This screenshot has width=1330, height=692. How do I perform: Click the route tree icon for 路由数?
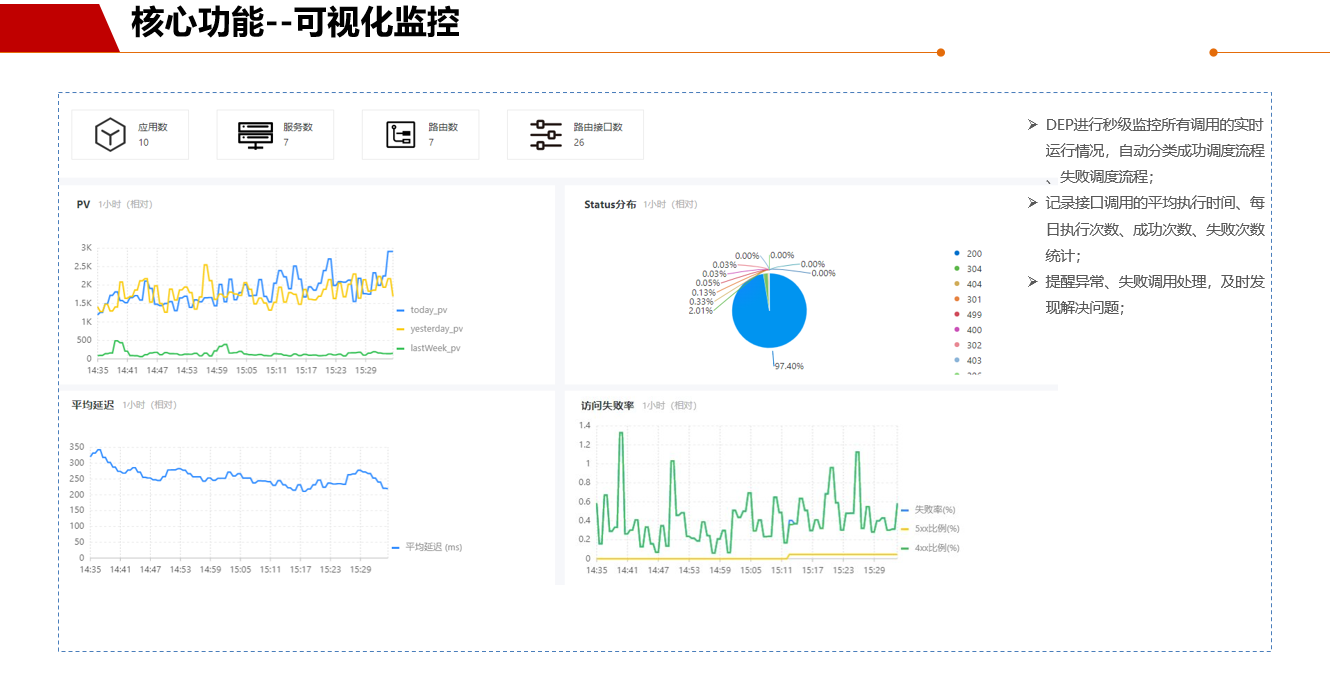click(401, 134)
